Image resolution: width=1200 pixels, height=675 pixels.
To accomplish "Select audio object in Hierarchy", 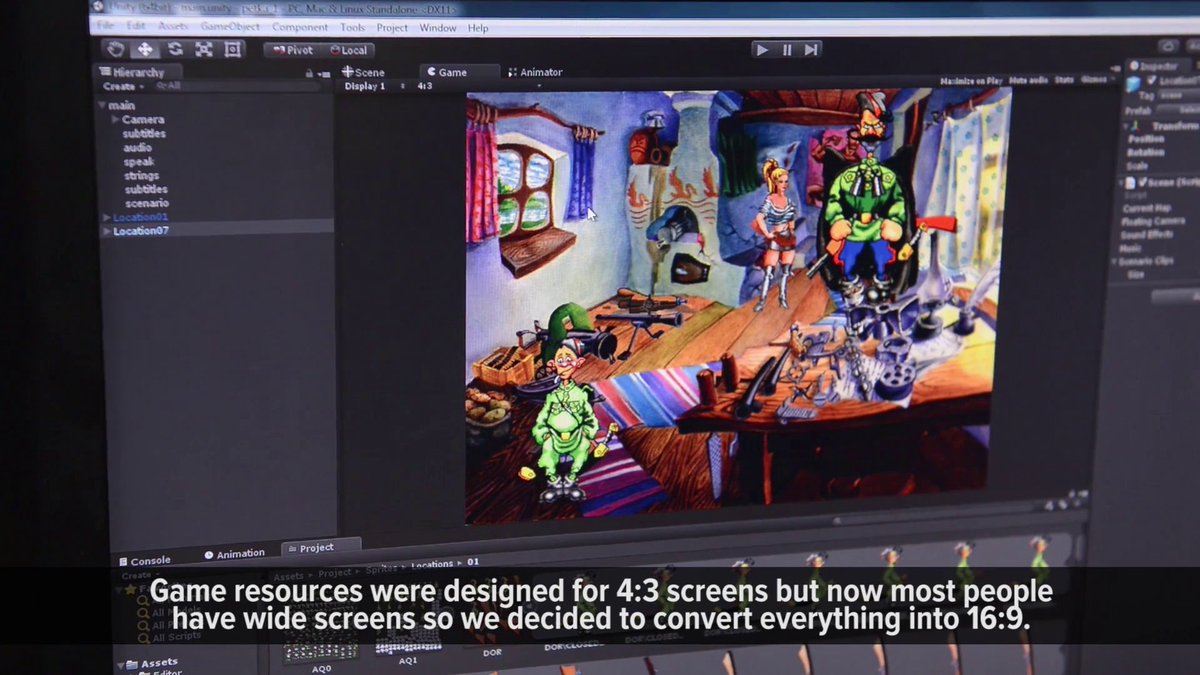I will point(138,148).
